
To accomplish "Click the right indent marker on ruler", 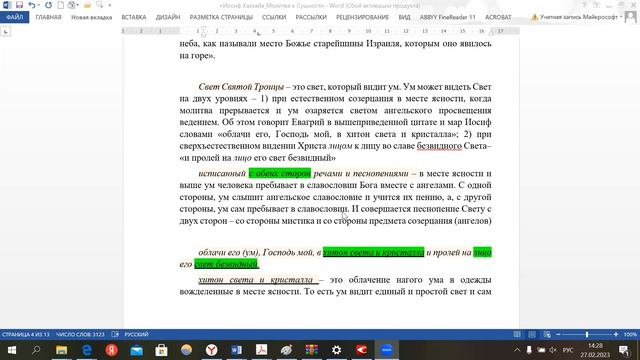I will point(491,33).
